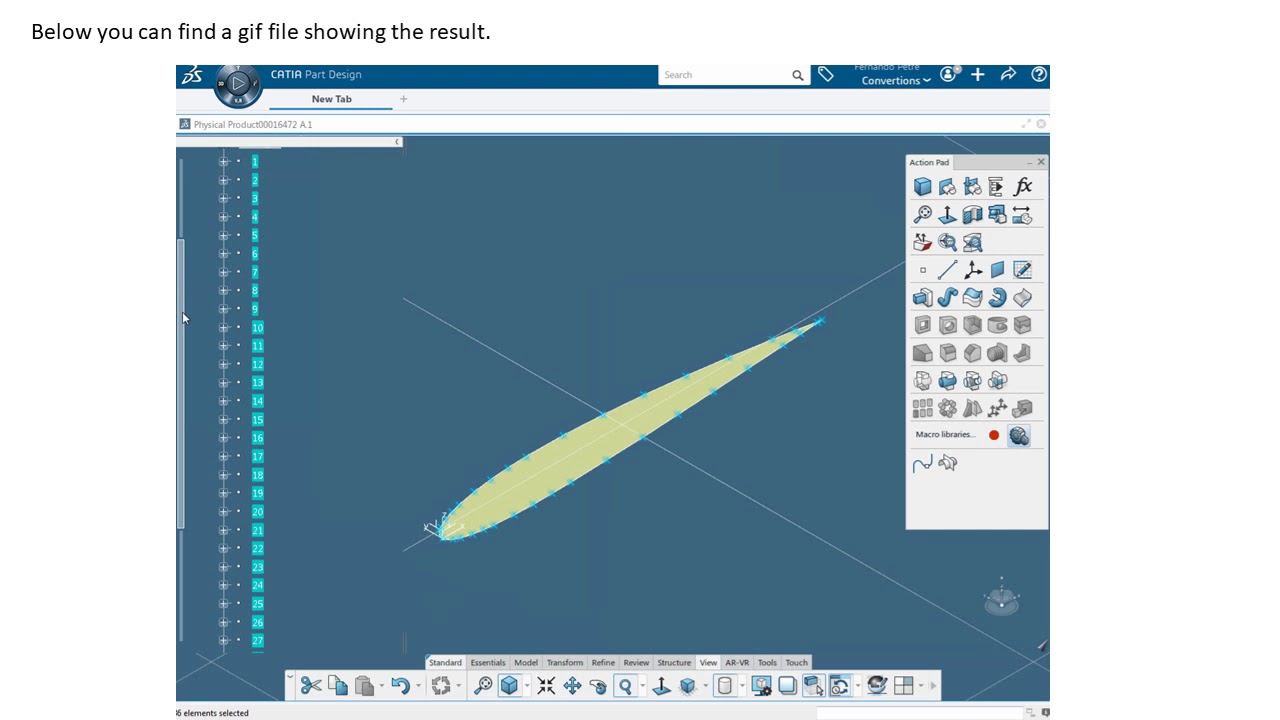
Task: Click the red macro record dot
Action: 993,434
